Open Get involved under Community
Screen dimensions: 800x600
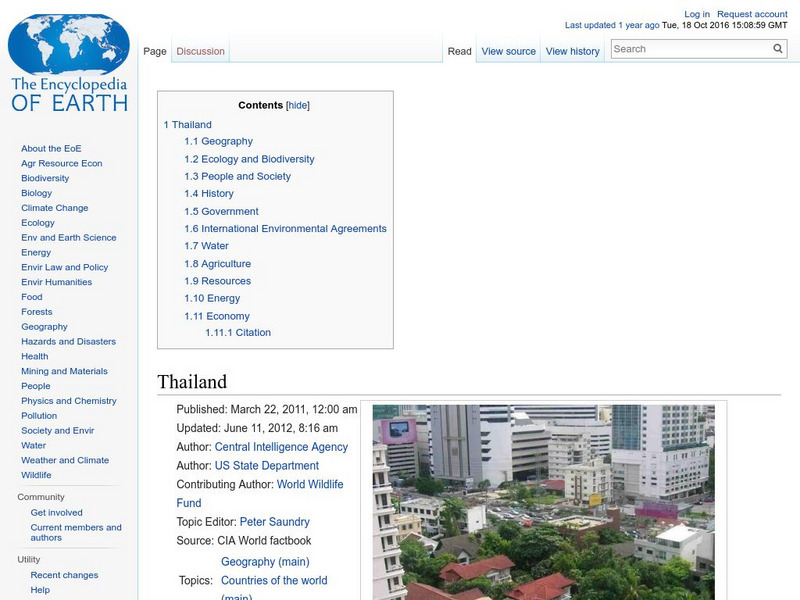click(x=57, y=511)
